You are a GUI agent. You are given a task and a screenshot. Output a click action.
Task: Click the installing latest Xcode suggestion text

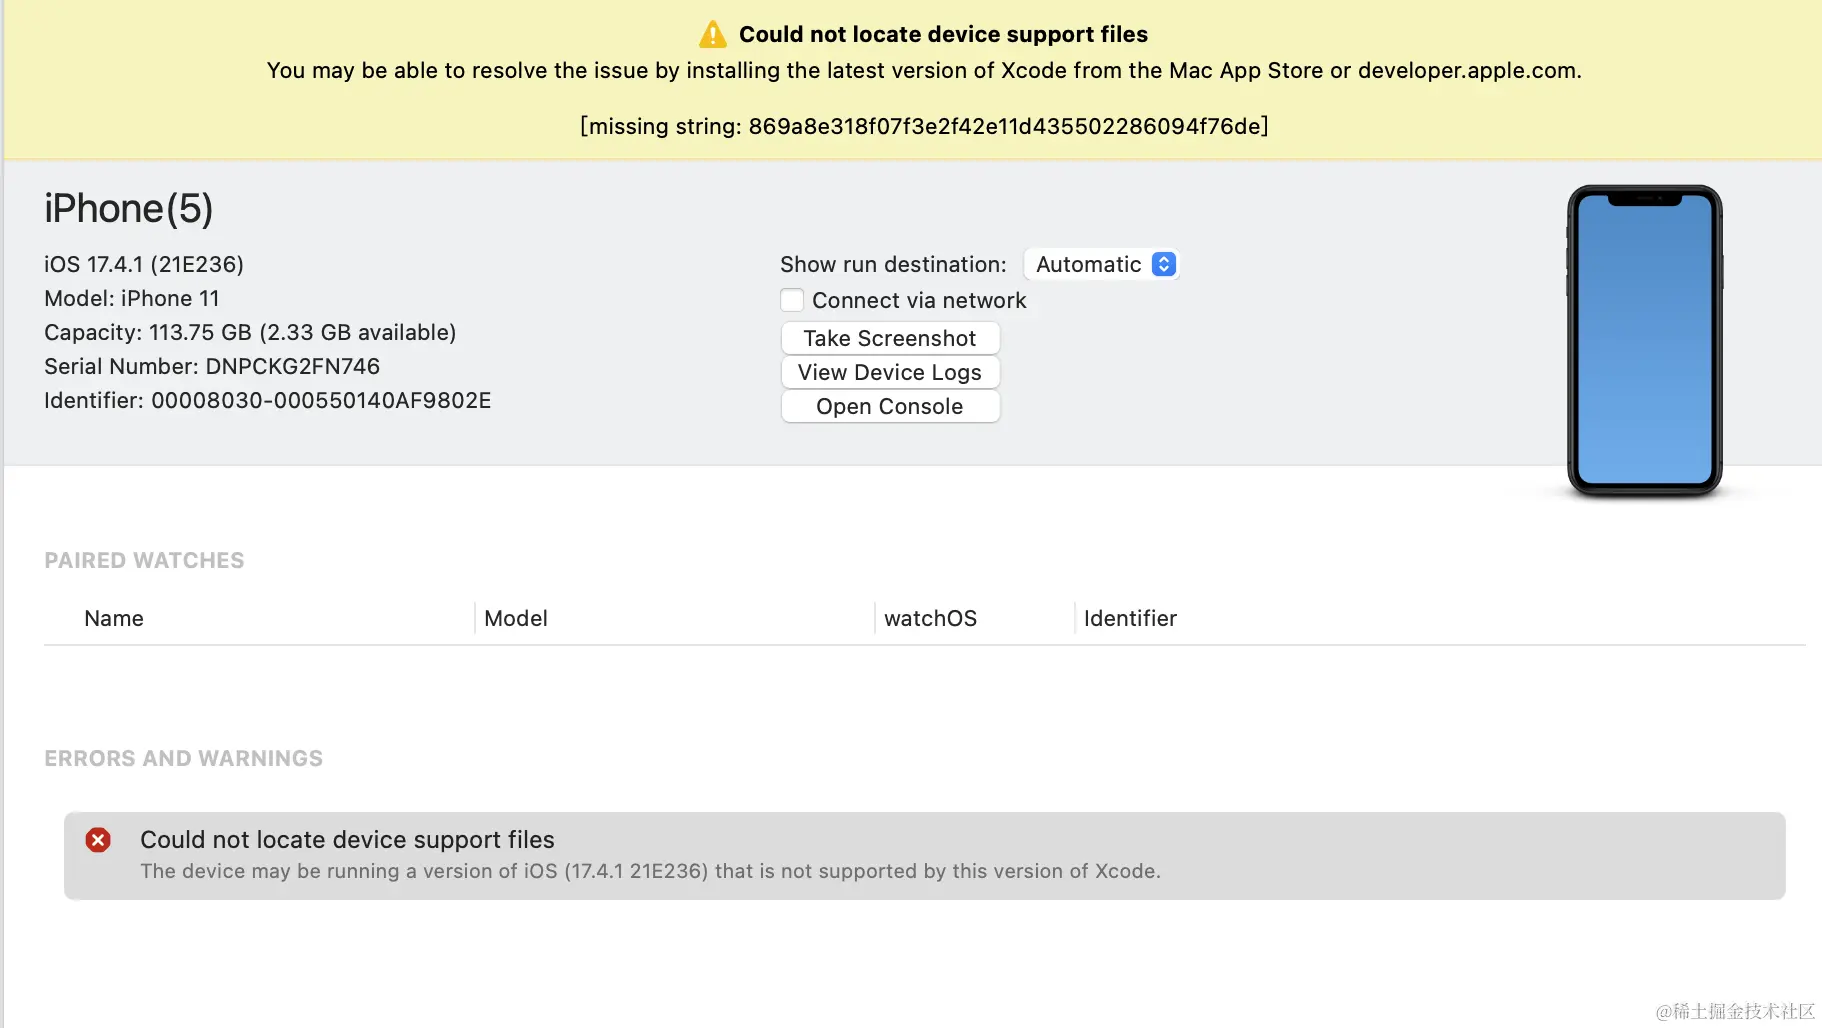pyautogui.click(x=924, y=70)
